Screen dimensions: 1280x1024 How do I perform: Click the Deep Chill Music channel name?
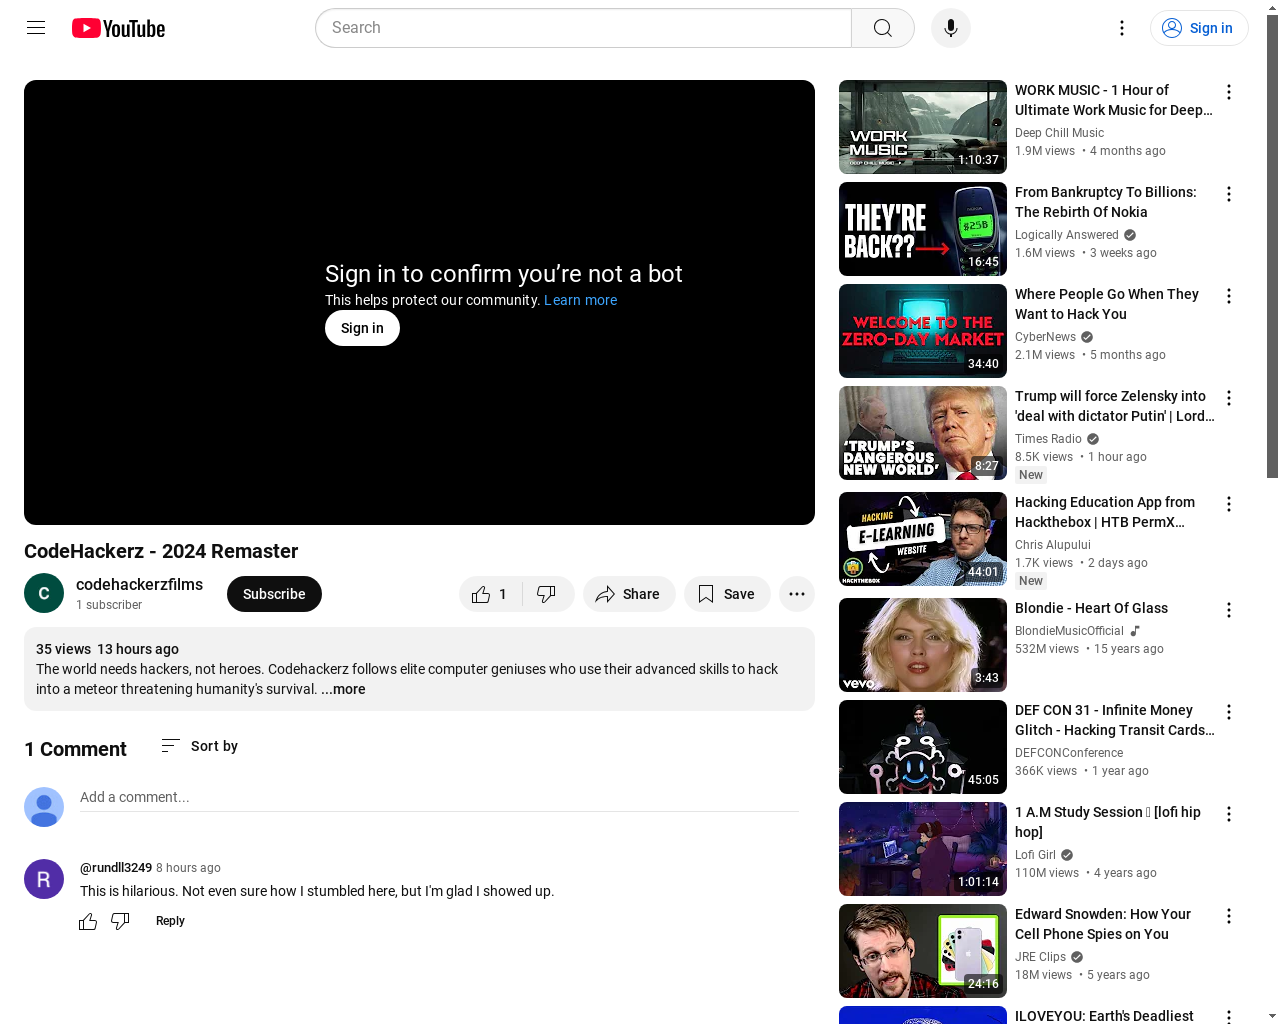[1059, 133]
